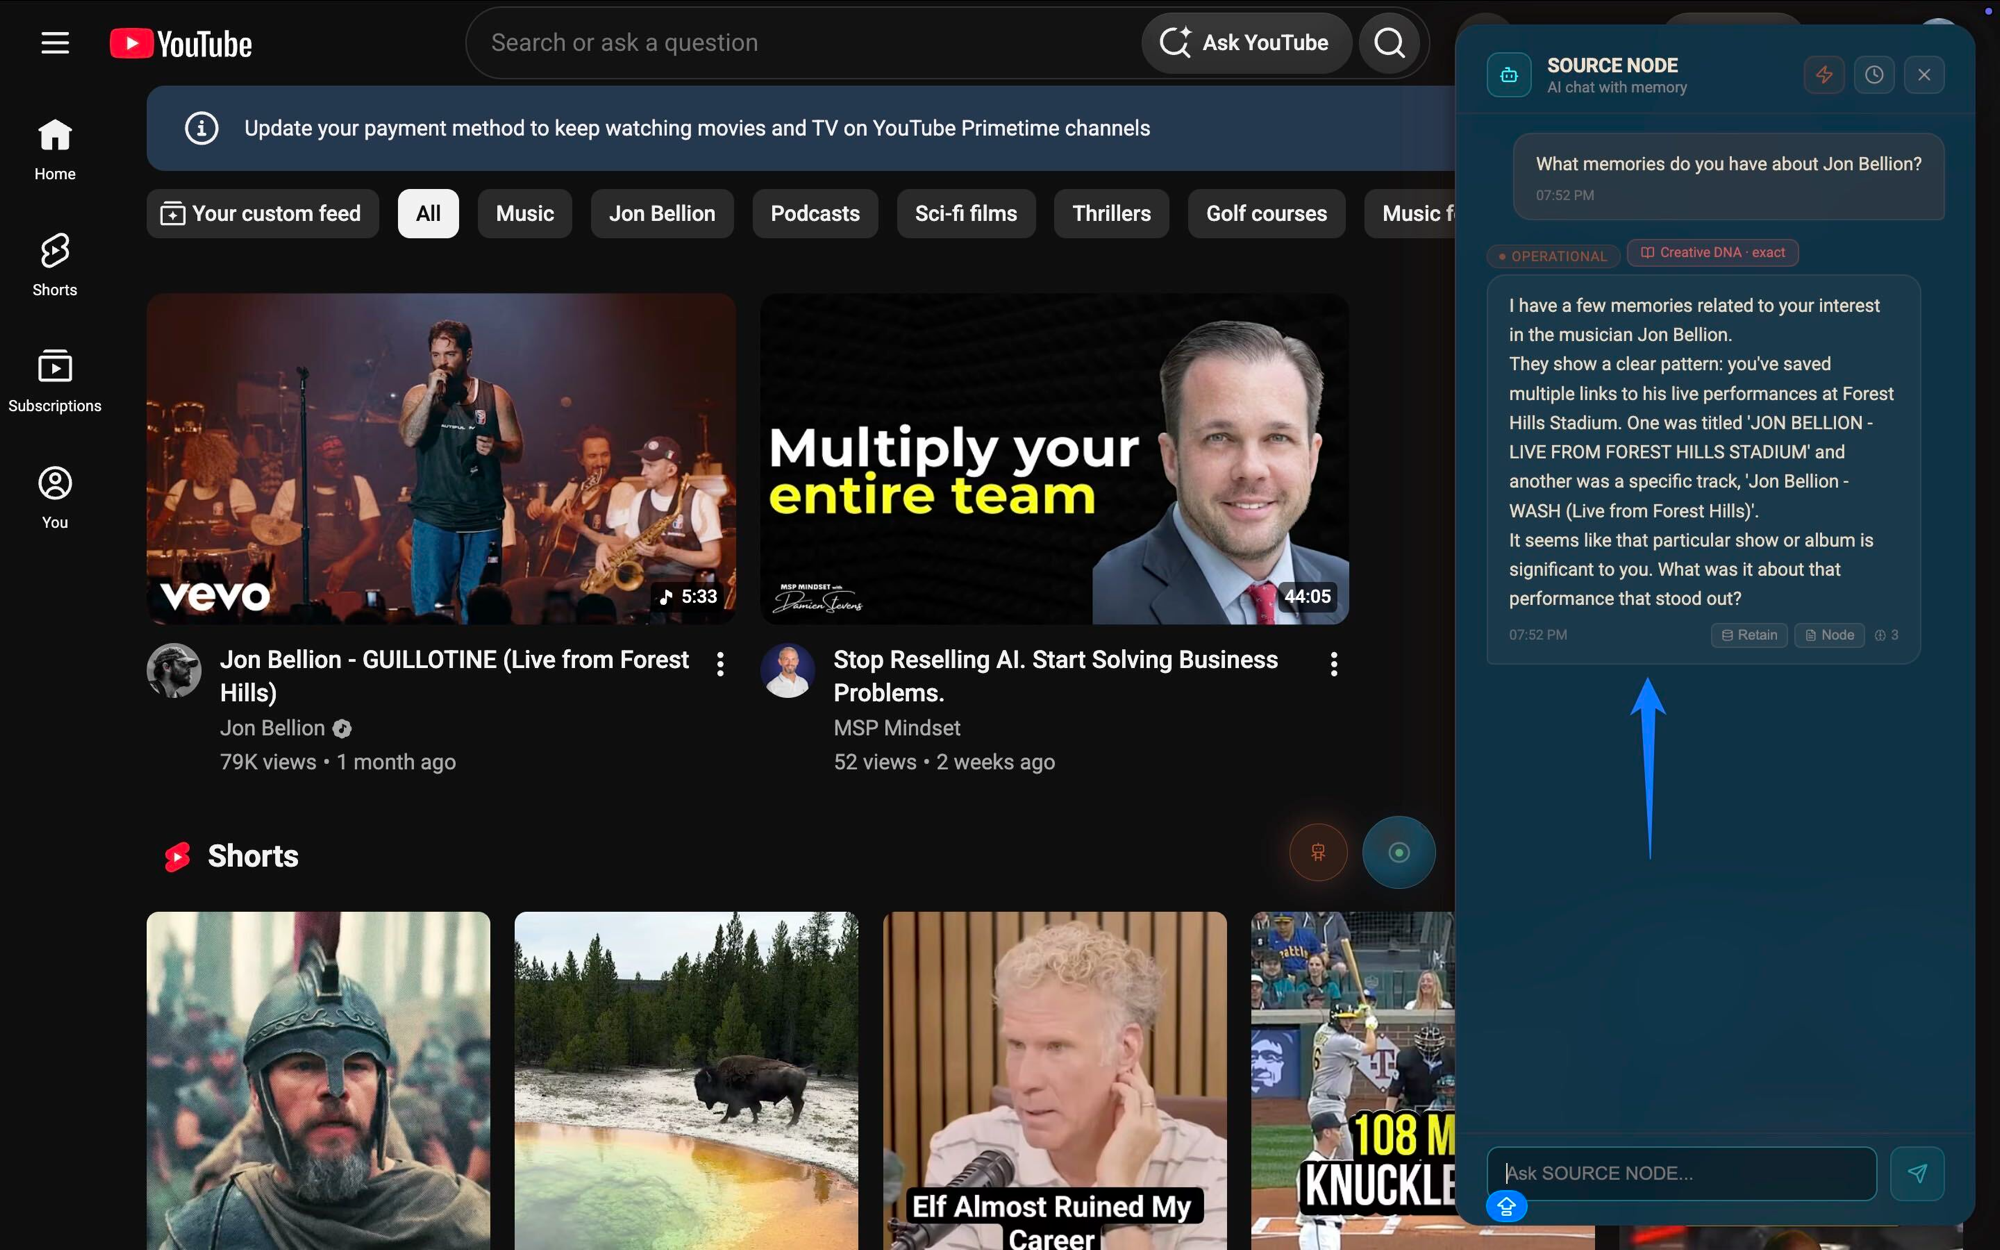This screenshot has height=1250, width=2000.
Task: Select the Sci-fi films chip
Action: point(966,213)
